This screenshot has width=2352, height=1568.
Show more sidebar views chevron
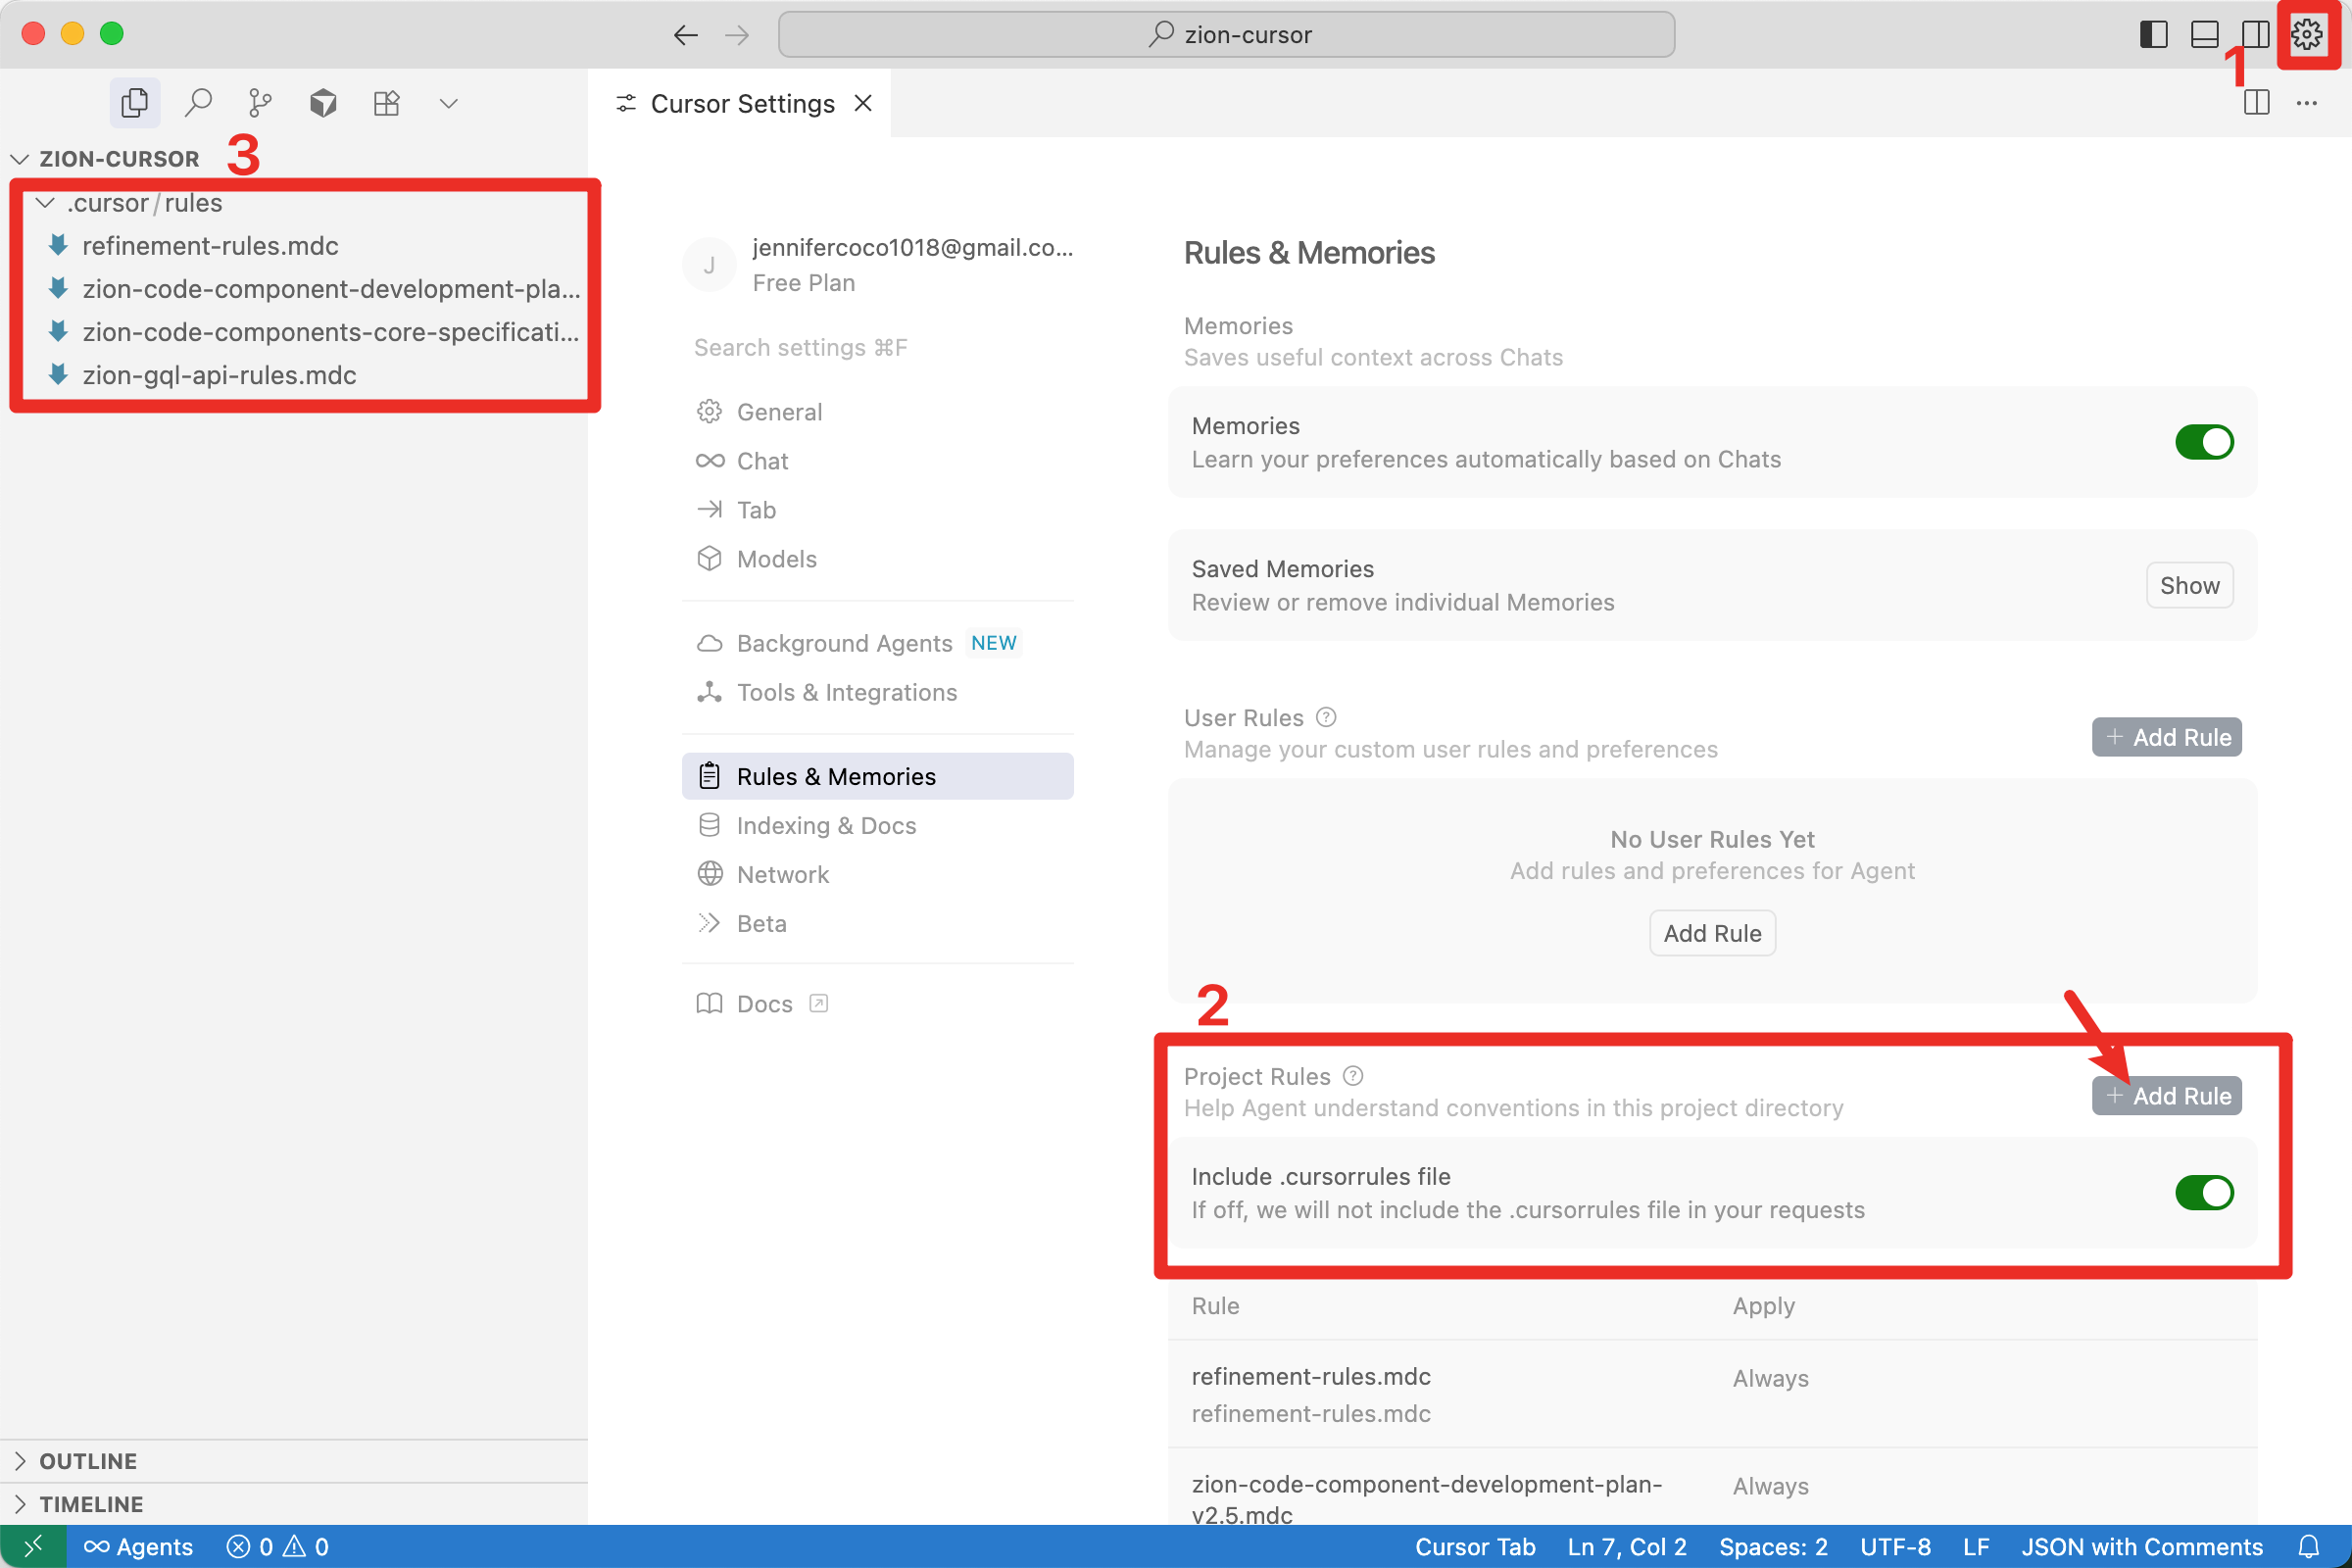[449, 103]
